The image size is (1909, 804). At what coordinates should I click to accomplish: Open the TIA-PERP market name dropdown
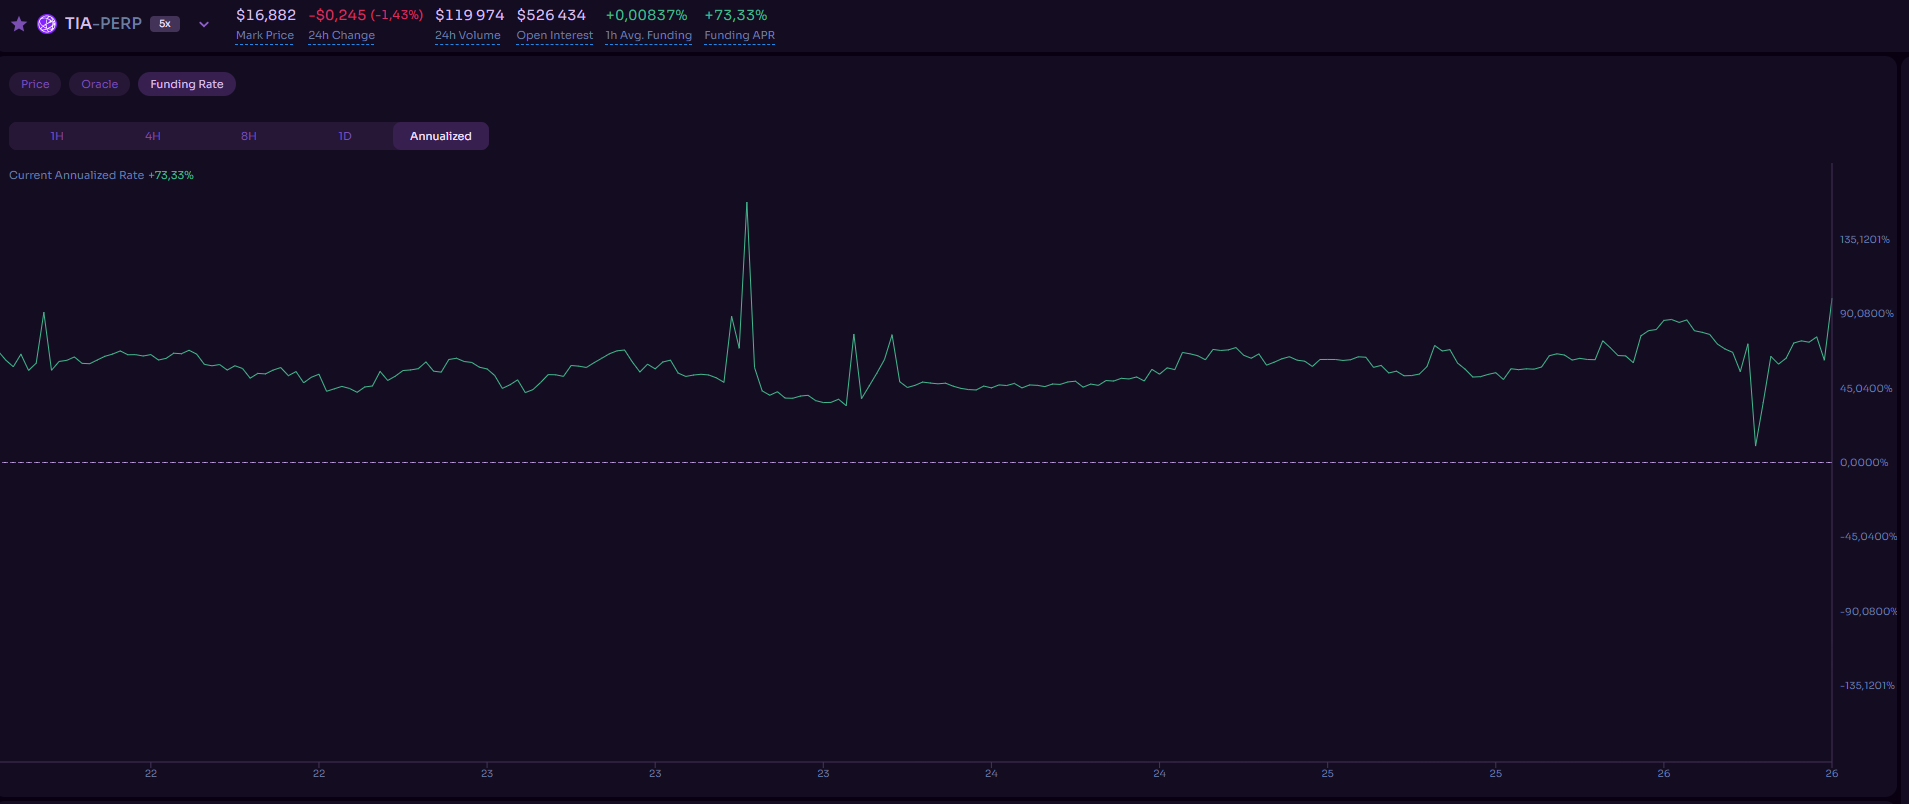tap(103, 24)
